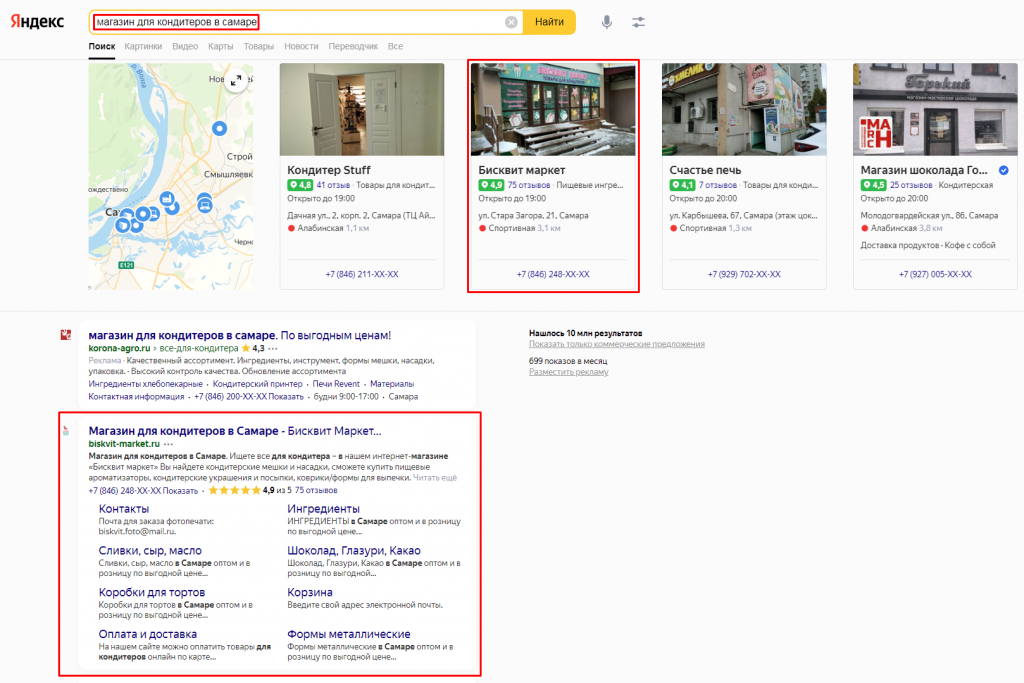Open Кондитер Stuff card title
The height and width of the screenshot is (683, 1024).
pyautogui.click(x=328, y=170)
